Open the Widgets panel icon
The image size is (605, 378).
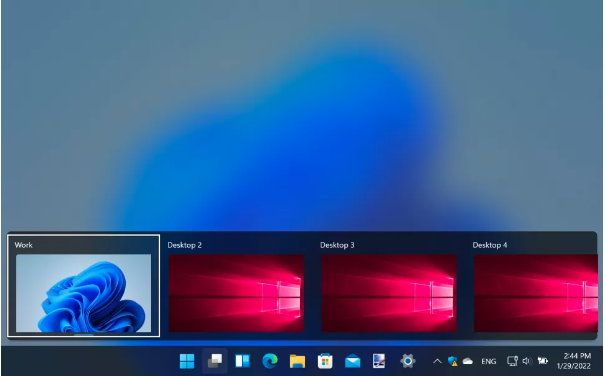[242, 361]
